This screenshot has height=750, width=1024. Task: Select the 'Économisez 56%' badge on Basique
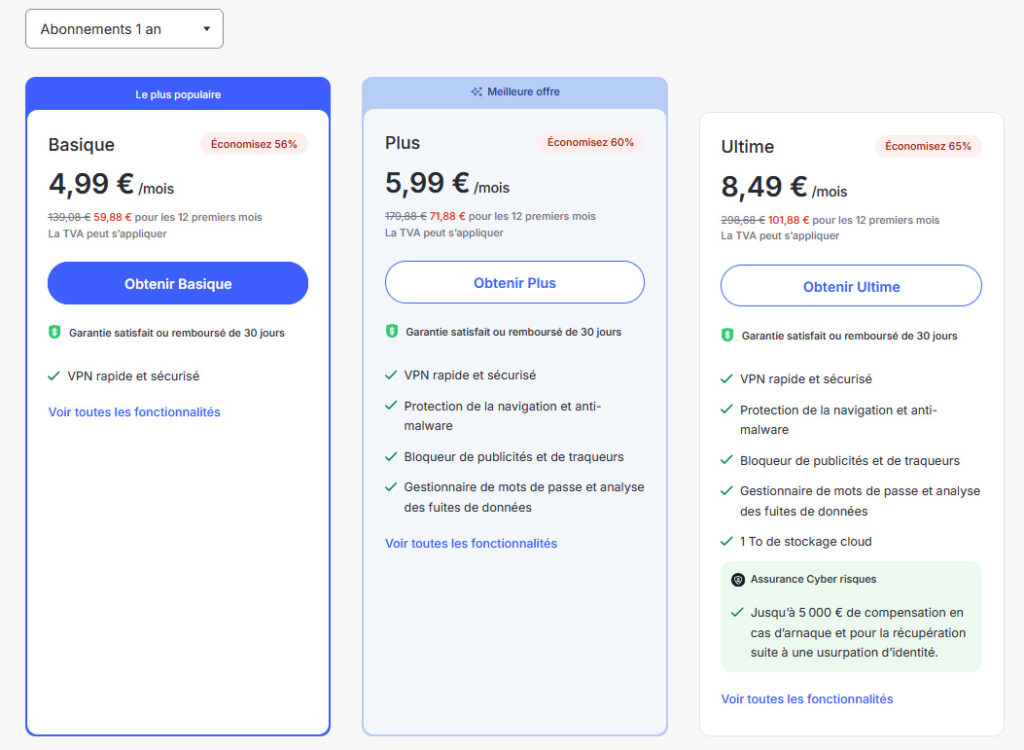[254, 144]
